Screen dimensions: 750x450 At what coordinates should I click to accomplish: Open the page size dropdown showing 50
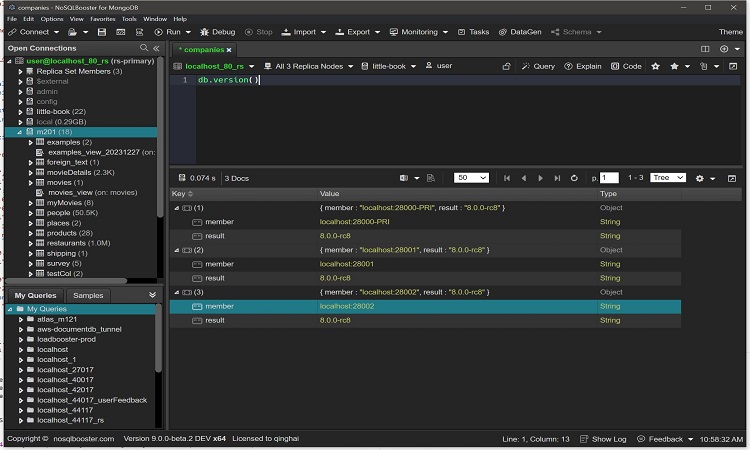[470, 178]
